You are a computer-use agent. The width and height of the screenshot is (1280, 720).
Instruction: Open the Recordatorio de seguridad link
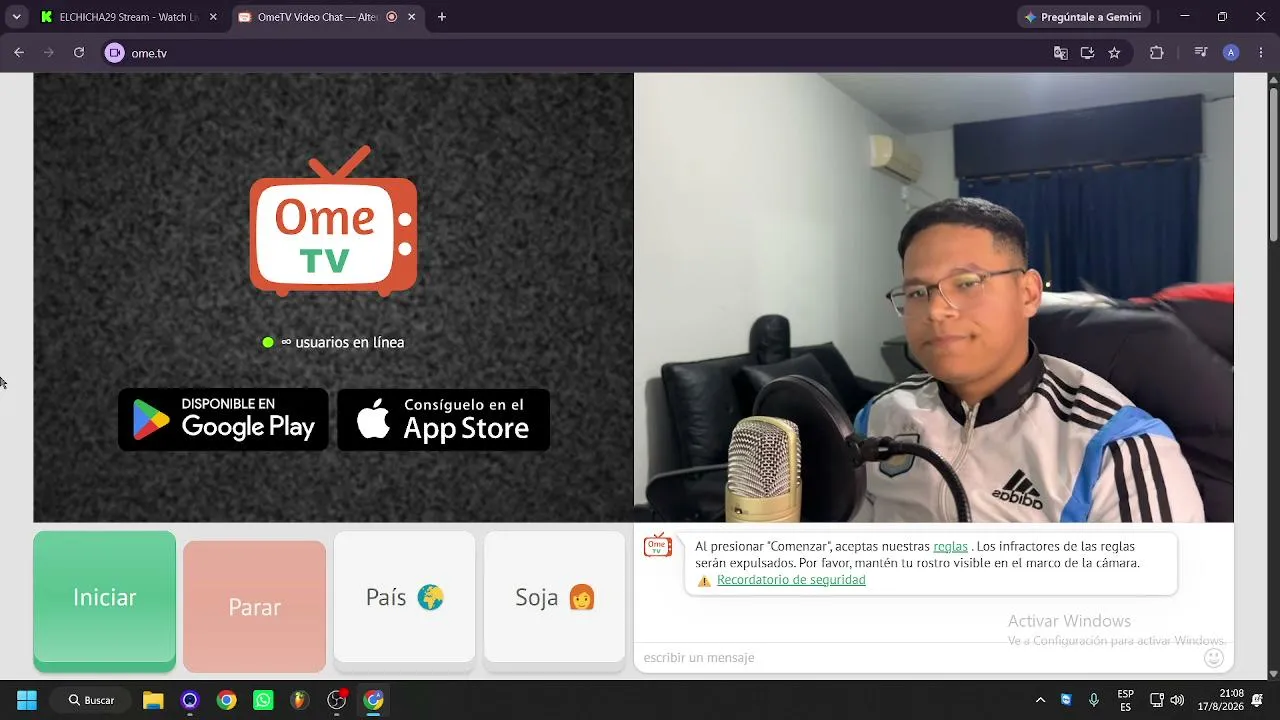coord(791,580)
